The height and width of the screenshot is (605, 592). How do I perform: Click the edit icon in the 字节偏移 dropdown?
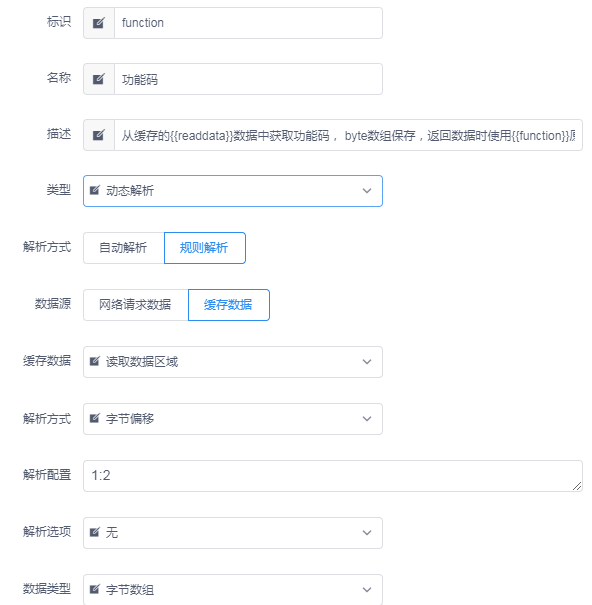click(x=95, y=418)
